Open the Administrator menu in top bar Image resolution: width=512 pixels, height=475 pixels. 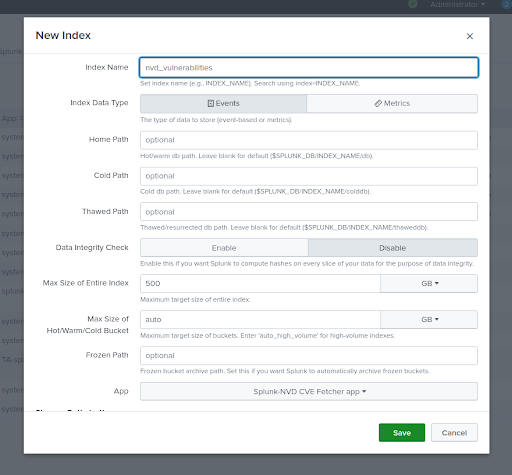coord(457,5)
